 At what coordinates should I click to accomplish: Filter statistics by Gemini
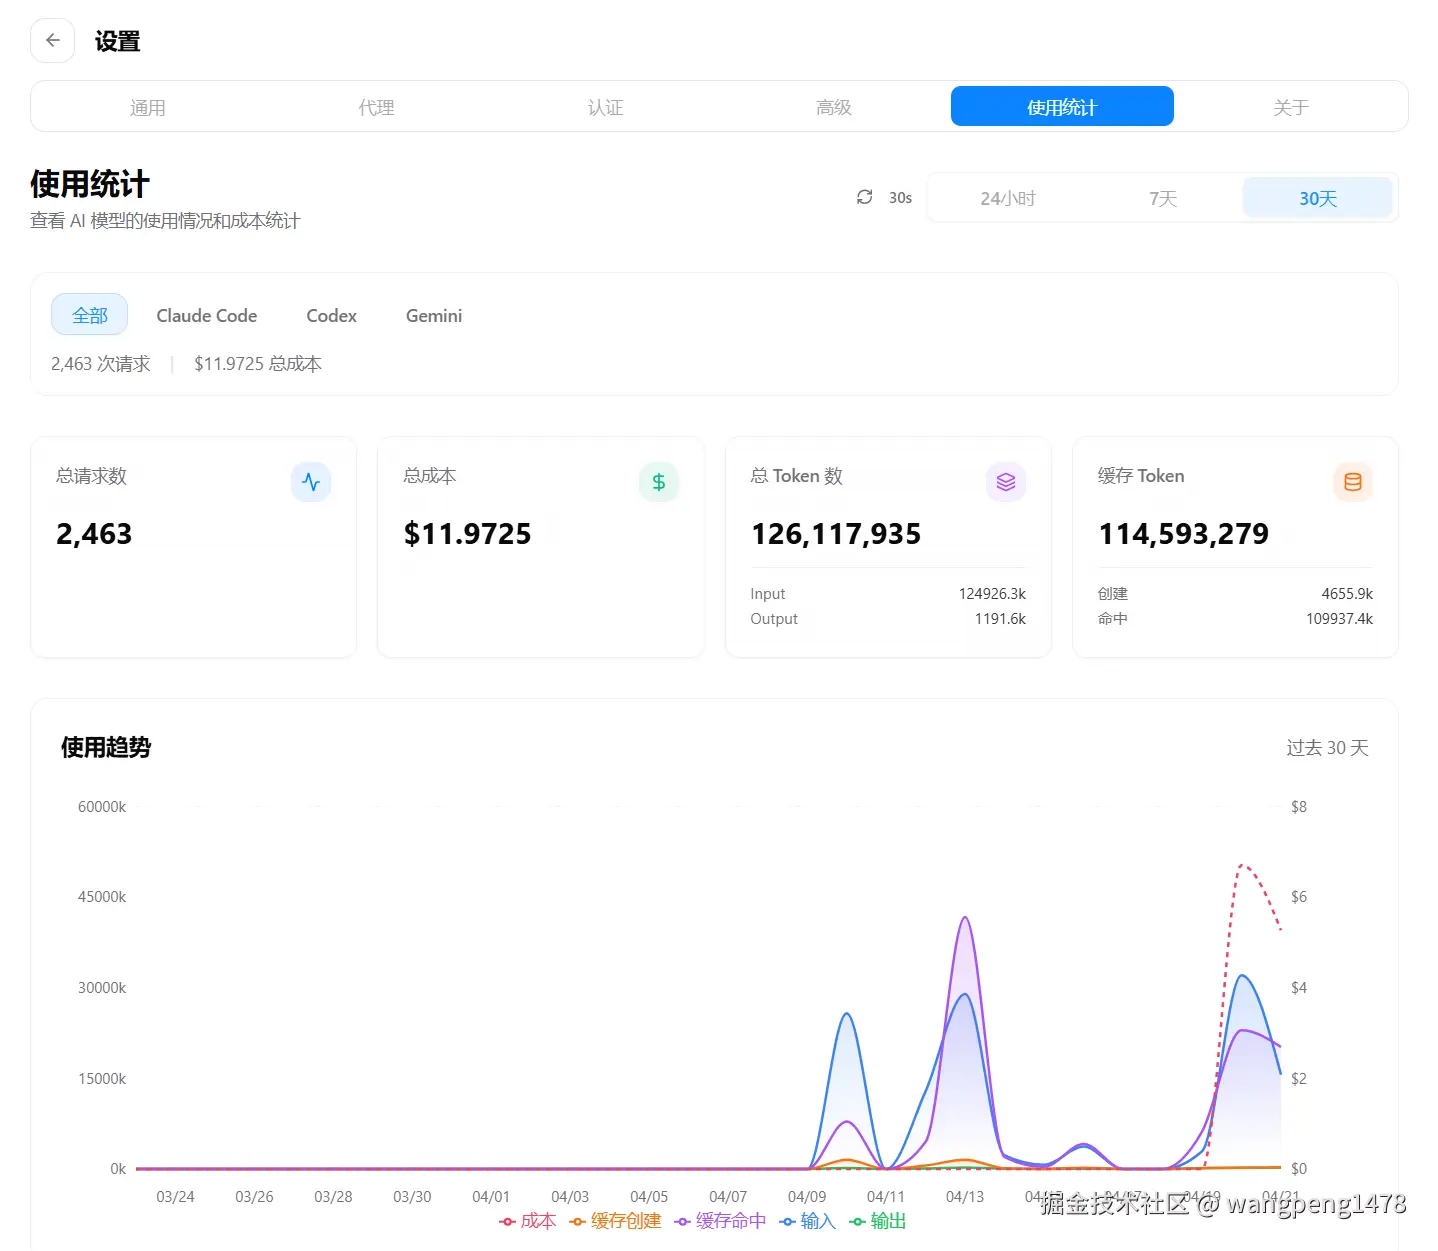click(433, 315)
